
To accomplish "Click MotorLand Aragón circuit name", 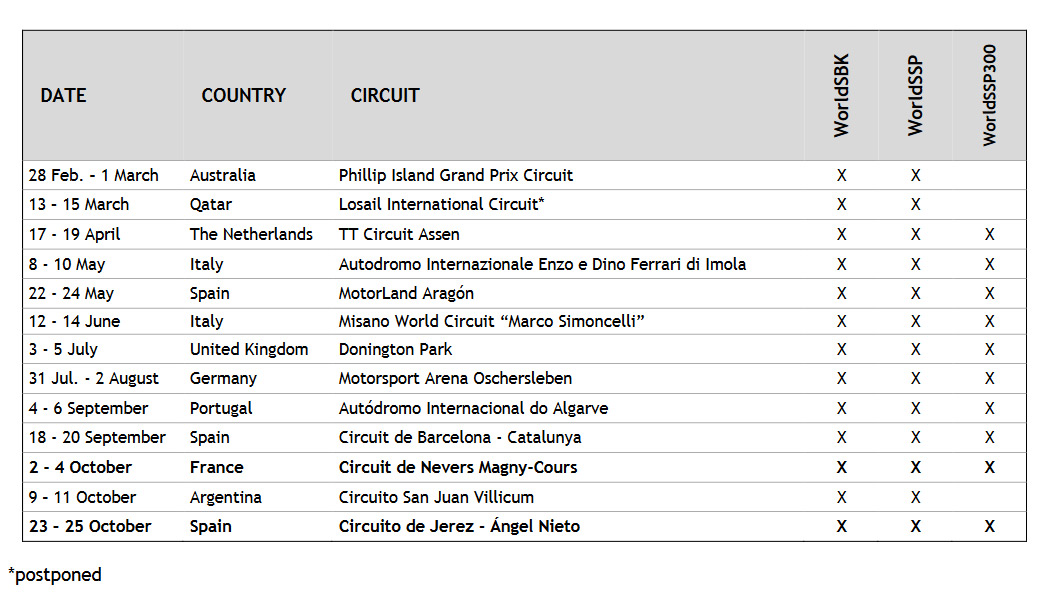I will (406, 293).
